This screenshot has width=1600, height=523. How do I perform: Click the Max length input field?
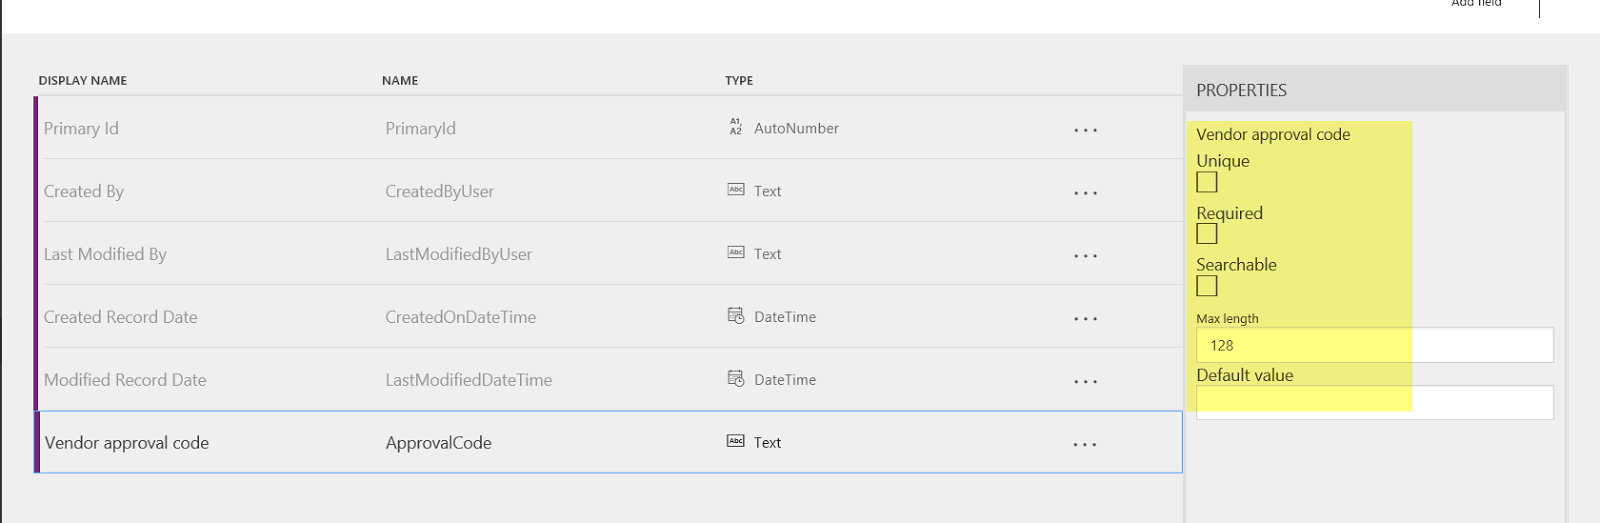(x=1375, y=345)
